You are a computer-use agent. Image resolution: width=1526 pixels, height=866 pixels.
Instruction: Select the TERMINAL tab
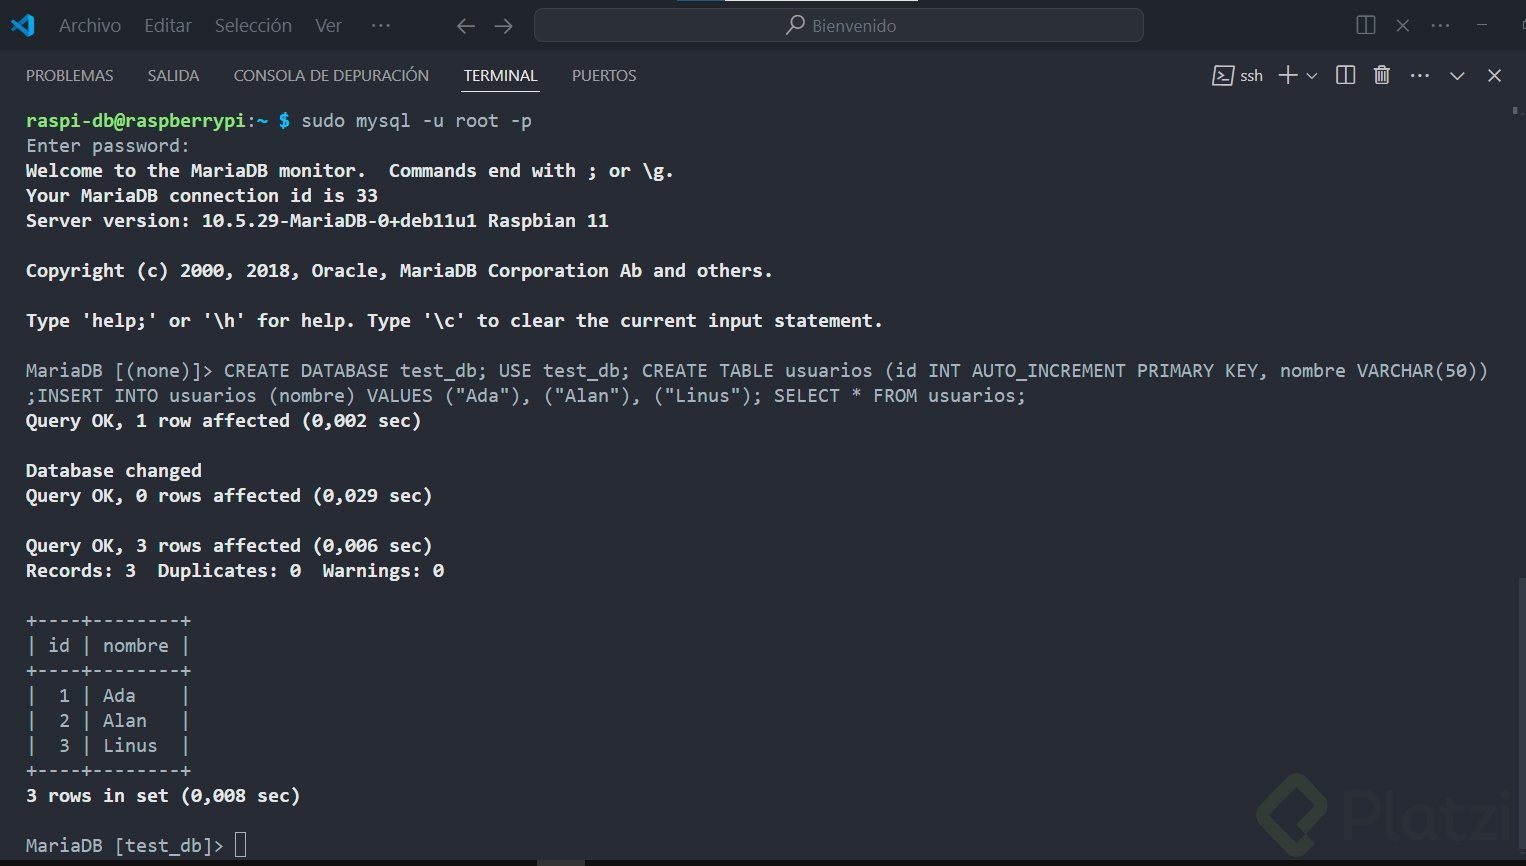click(501, 76)
